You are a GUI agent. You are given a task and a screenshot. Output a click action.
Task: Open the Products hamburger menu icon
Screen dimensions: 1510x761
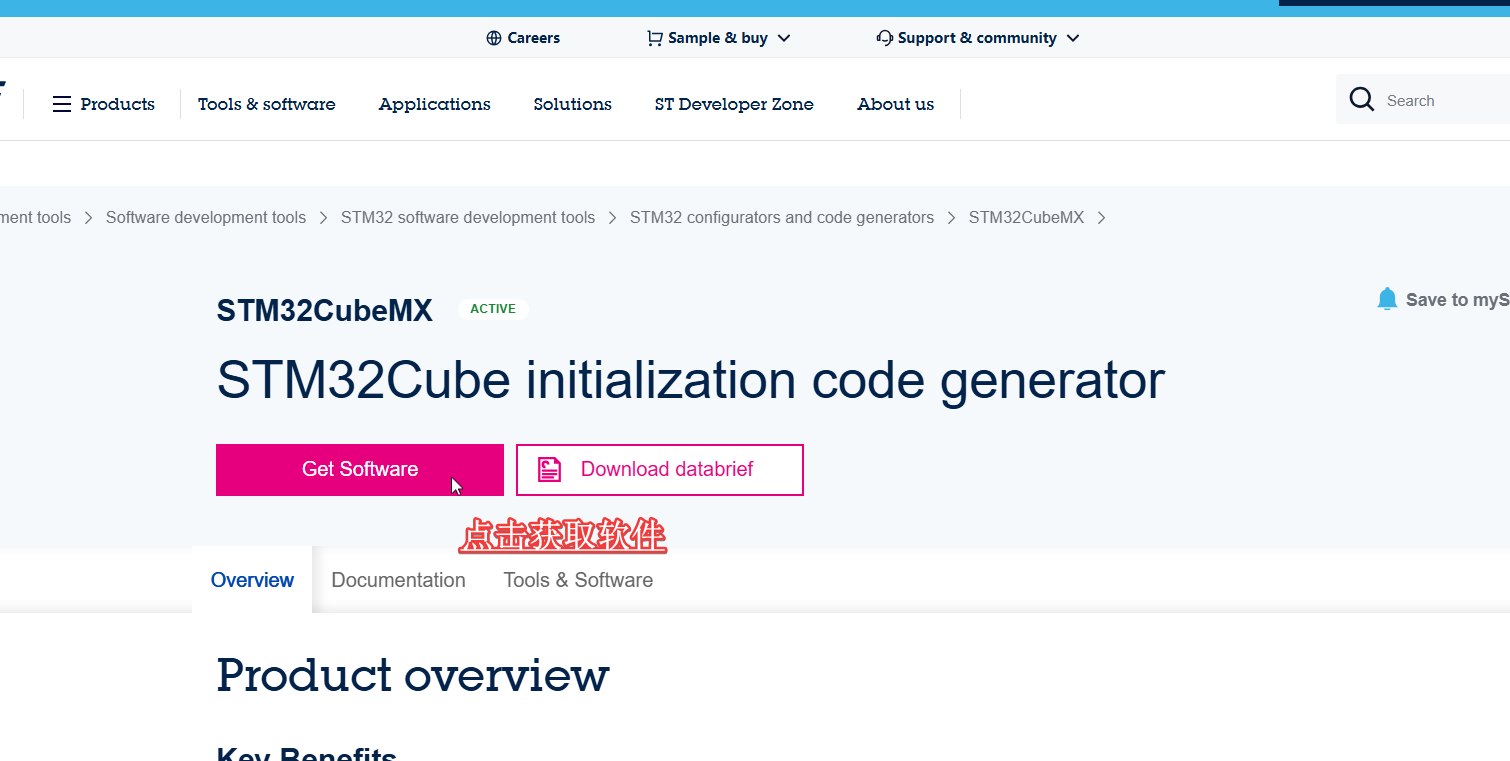coord(62,104)
